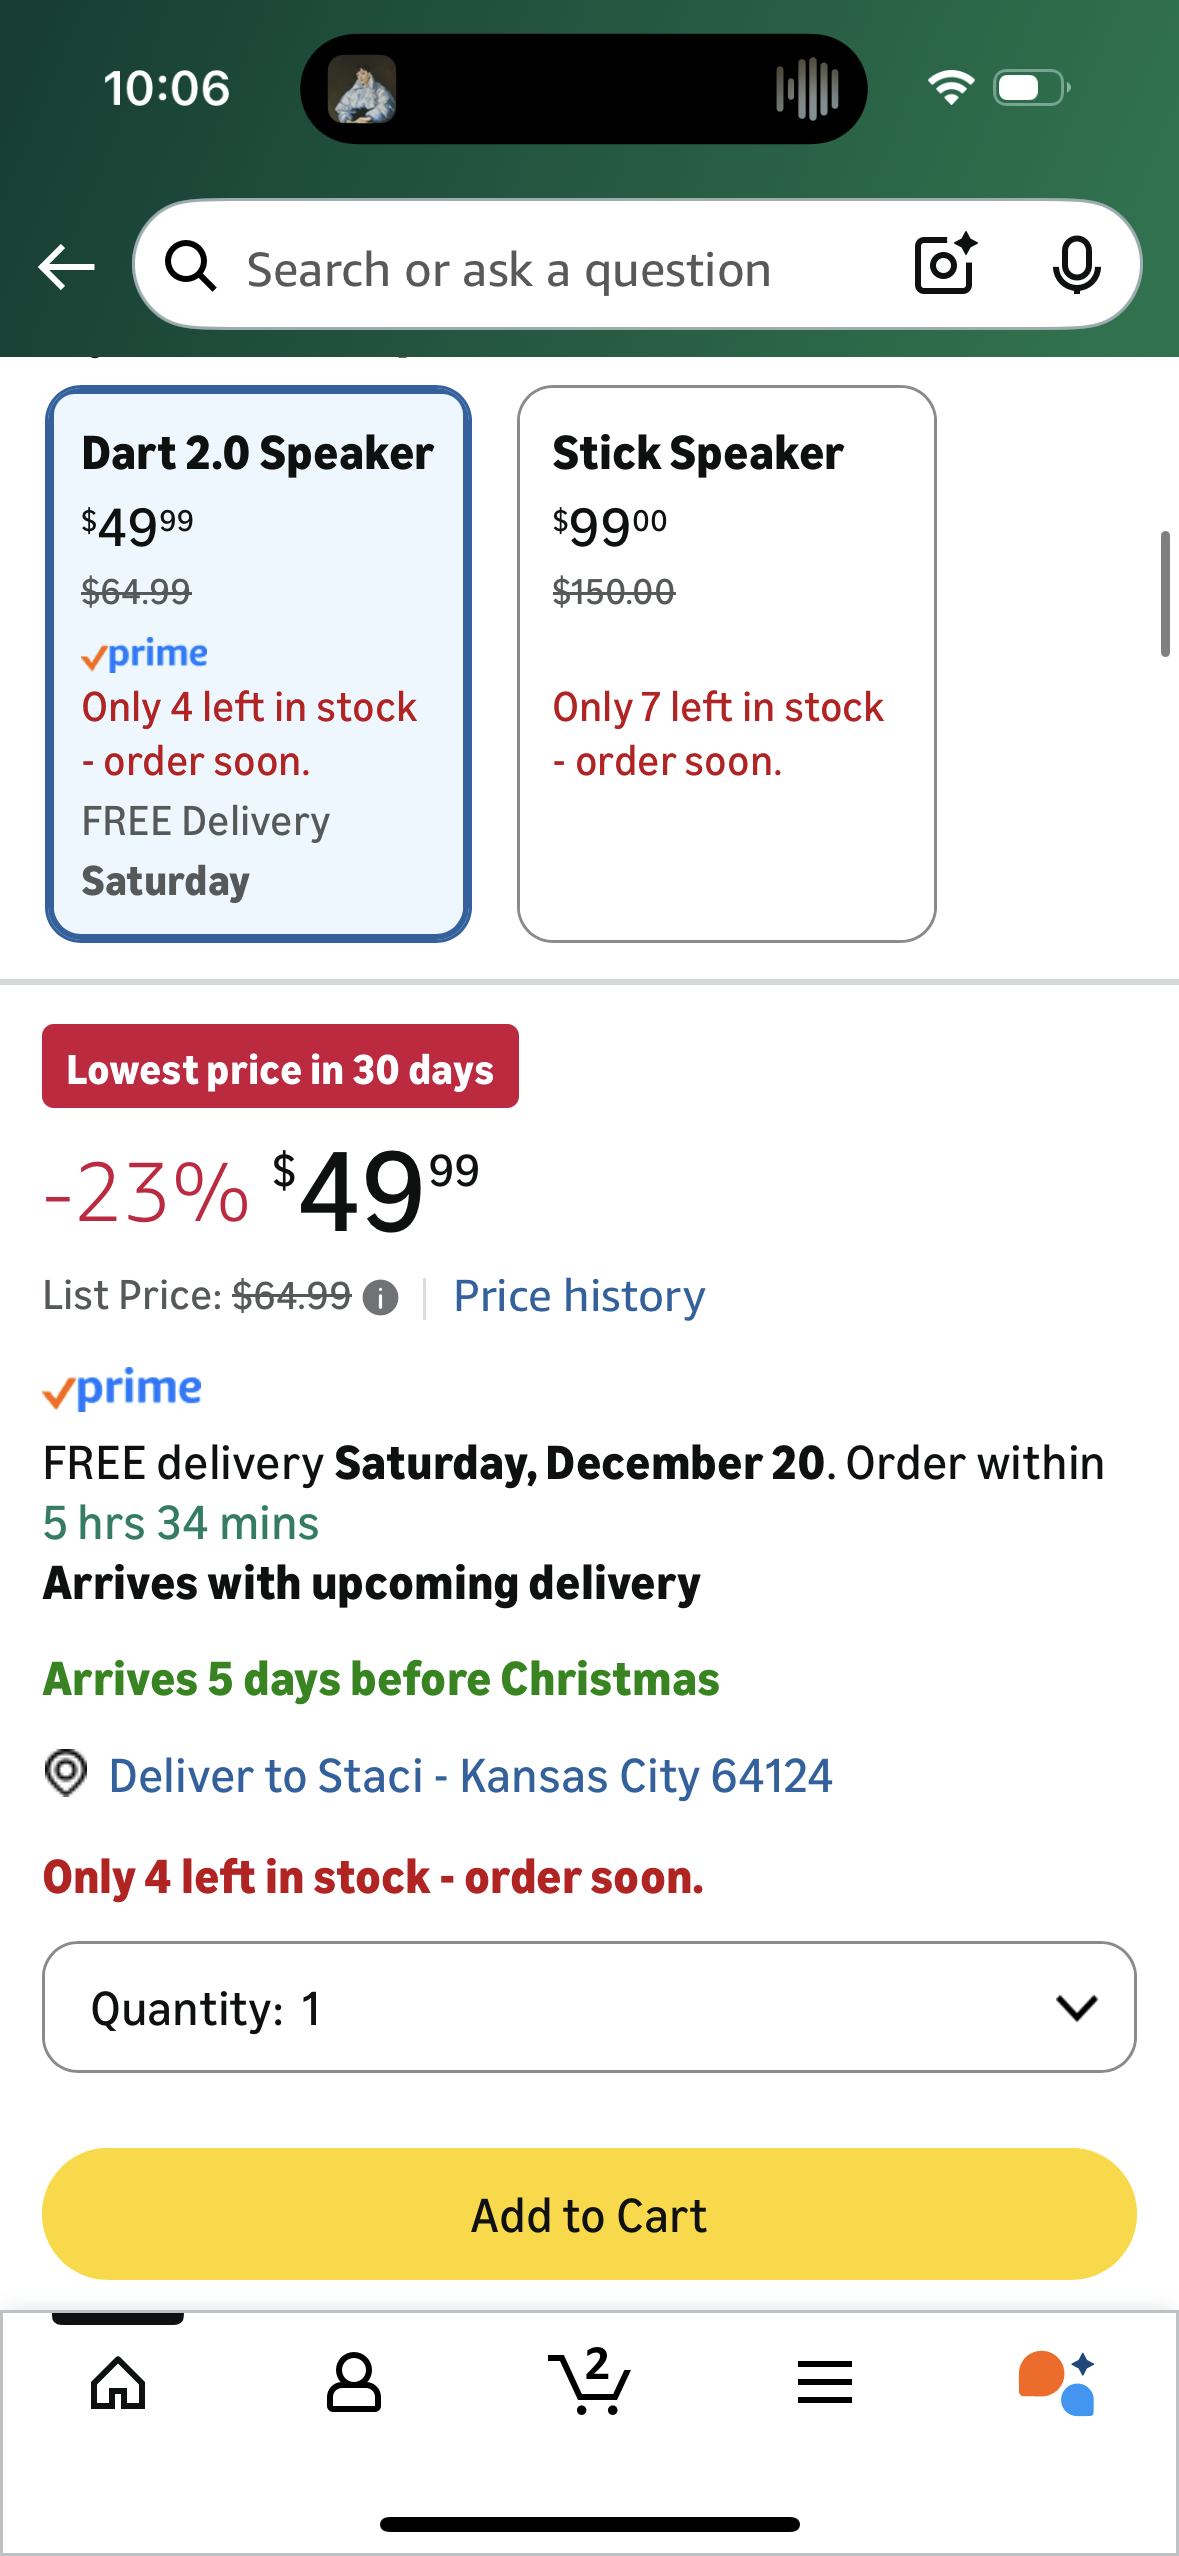Tap Dynamic Island audio waveform
This screenshot has height=2556, width=1179.
coord(807,89)
